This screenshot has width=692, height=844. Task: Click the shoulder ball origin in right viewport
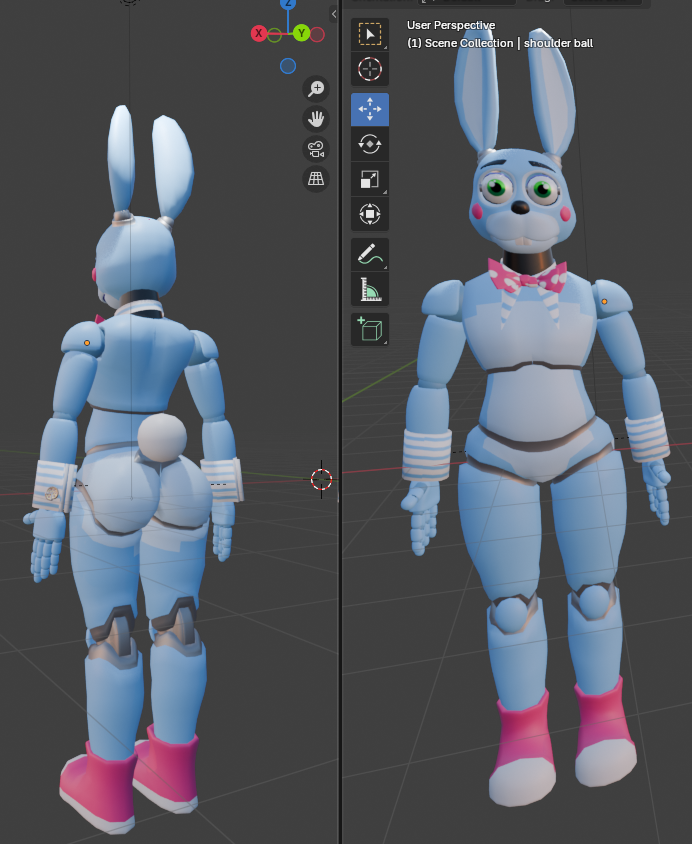[x=604, y=301]
